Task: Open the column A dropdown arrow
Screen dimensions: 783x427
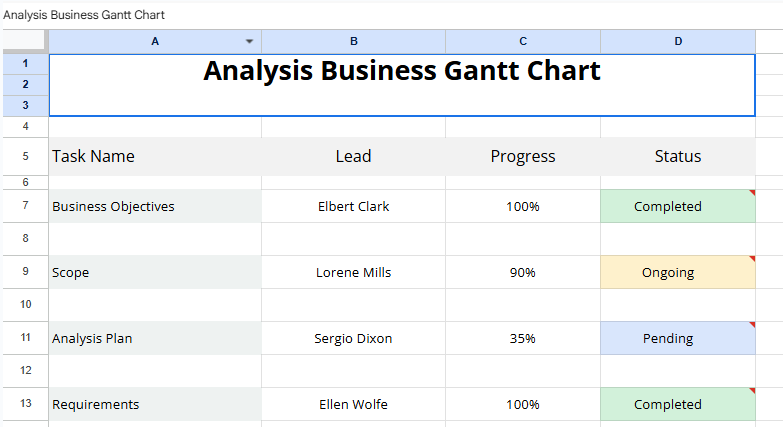Action: click(x=249, y=41)
